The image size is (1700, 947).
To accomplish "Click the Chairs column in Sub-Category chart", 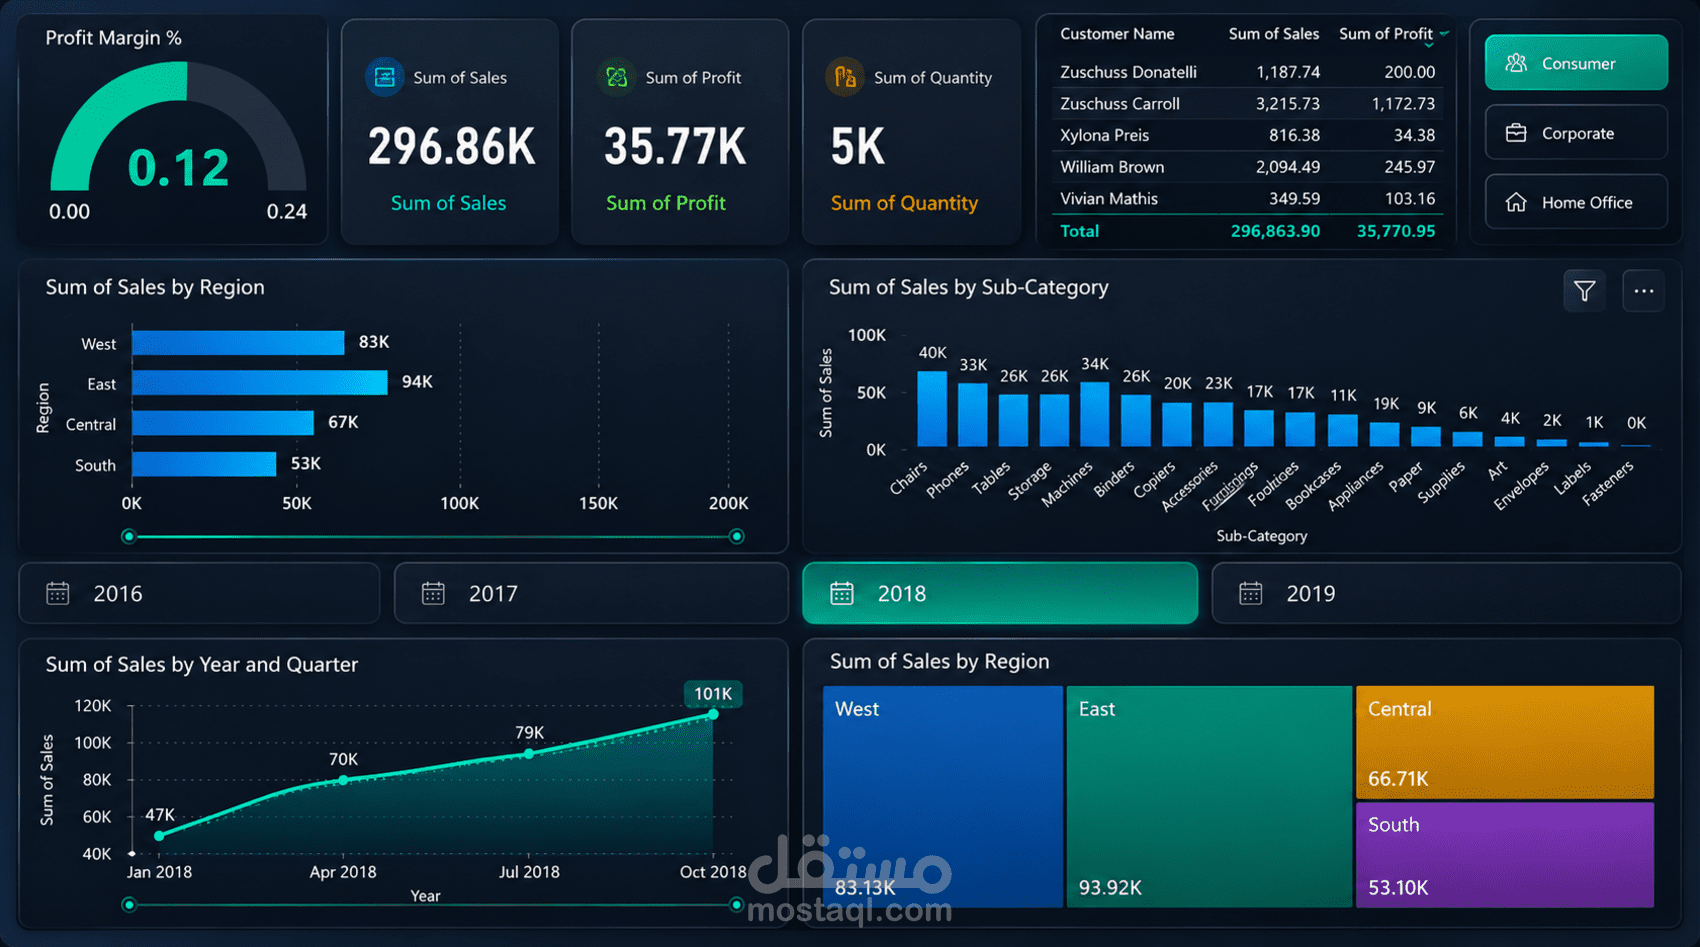I will (x=932, y=409).
